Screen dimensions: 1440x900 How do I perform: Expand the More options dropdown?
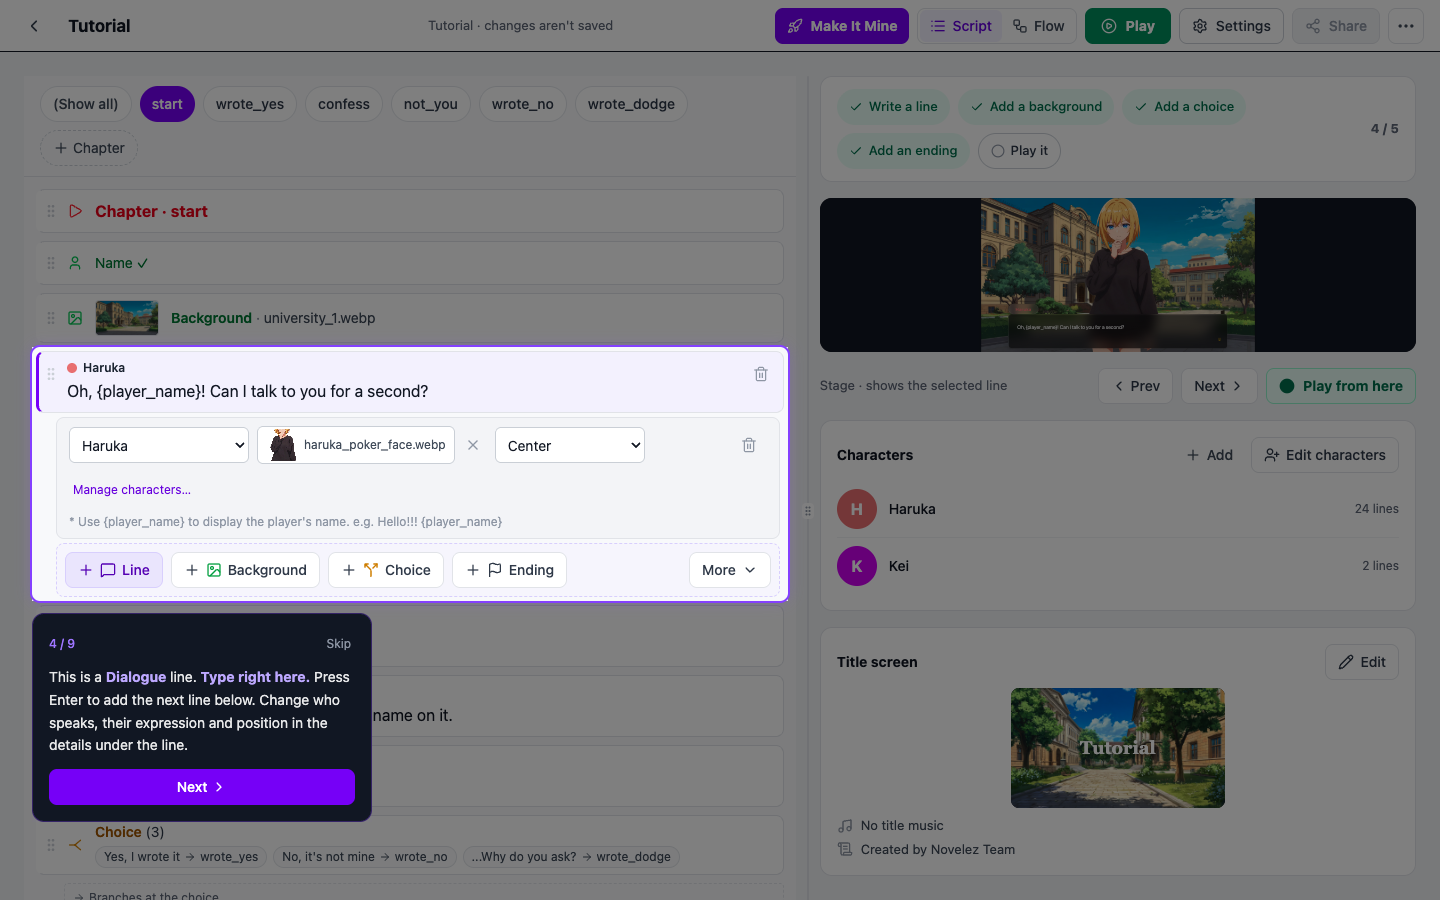tap(730, 570)
